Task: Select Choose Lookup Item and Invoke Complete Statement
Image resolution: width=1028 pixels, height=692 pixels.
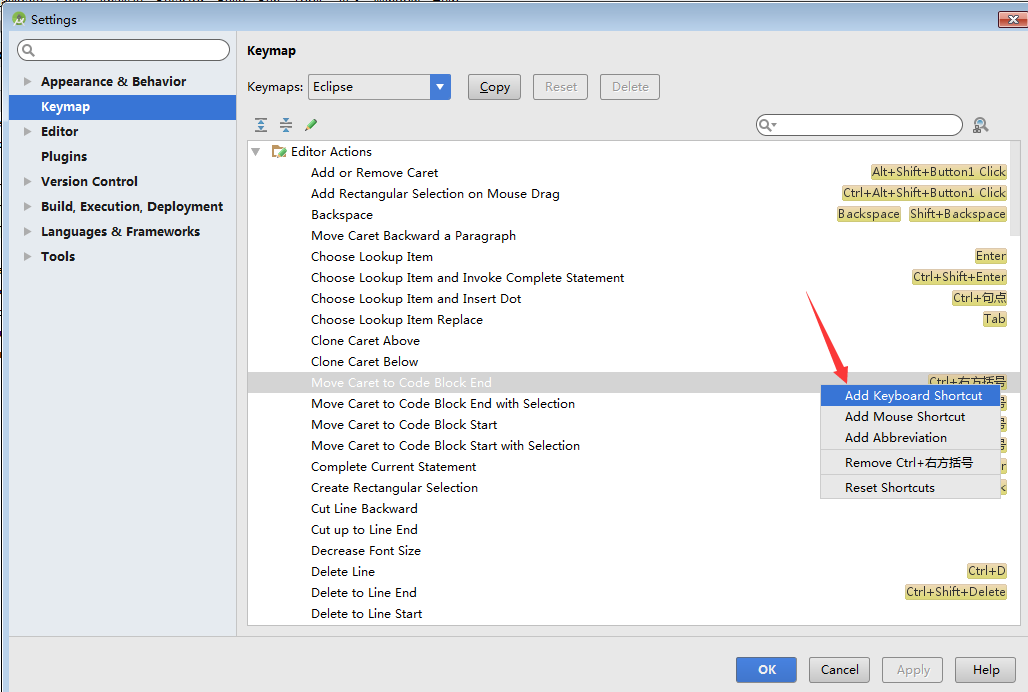Action: (467, 278)
